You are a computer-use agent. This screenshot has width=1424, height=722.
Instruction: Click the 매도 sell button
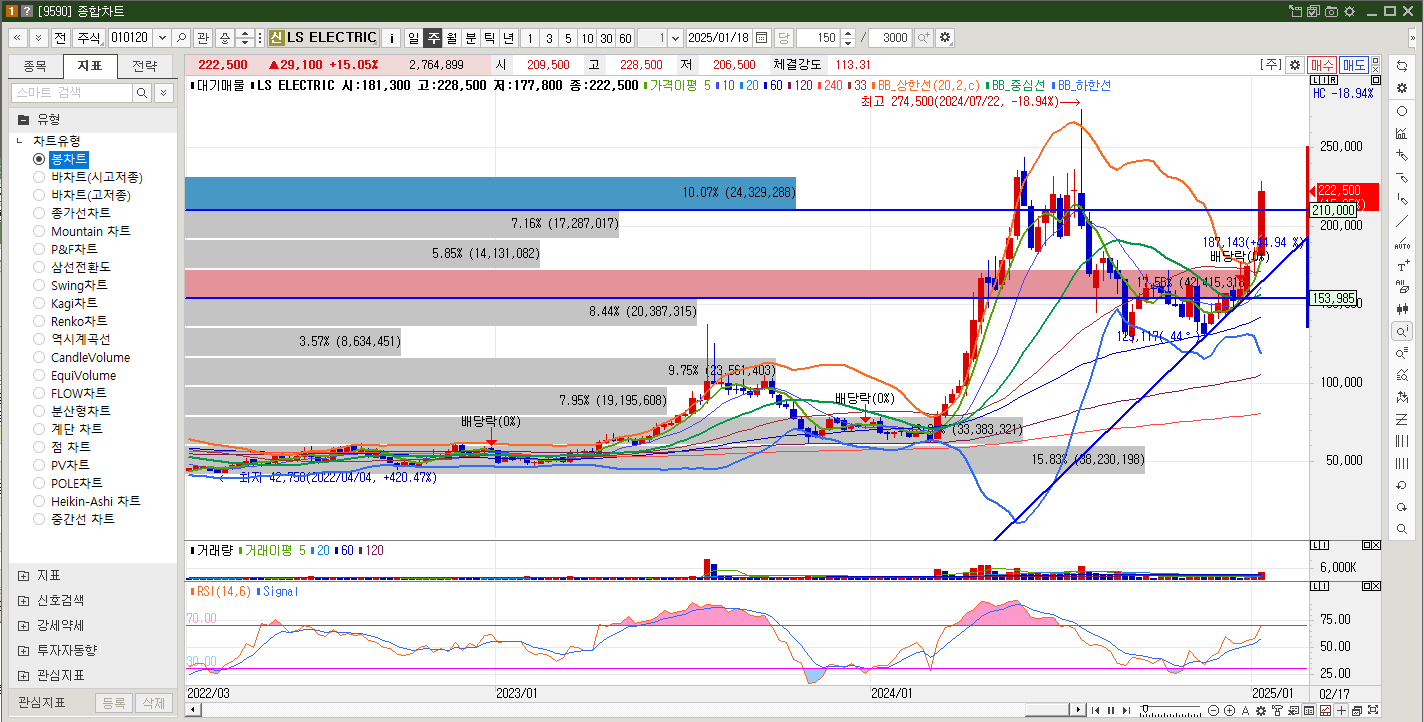point(1354,65)
